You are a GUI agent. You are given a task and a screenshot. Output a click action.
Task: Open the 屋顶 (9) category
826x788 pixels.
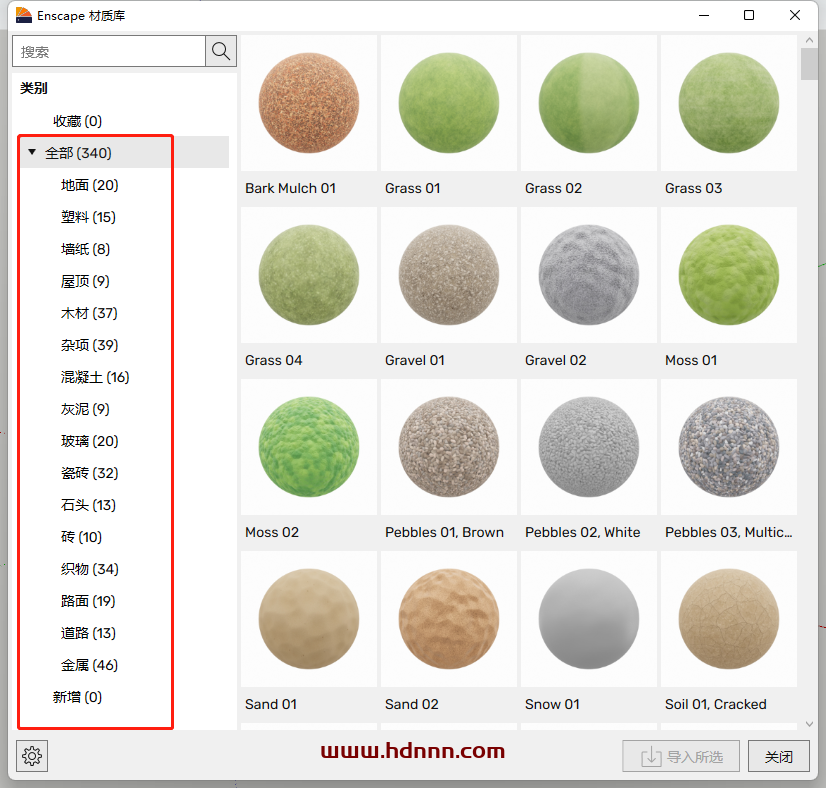85,281
